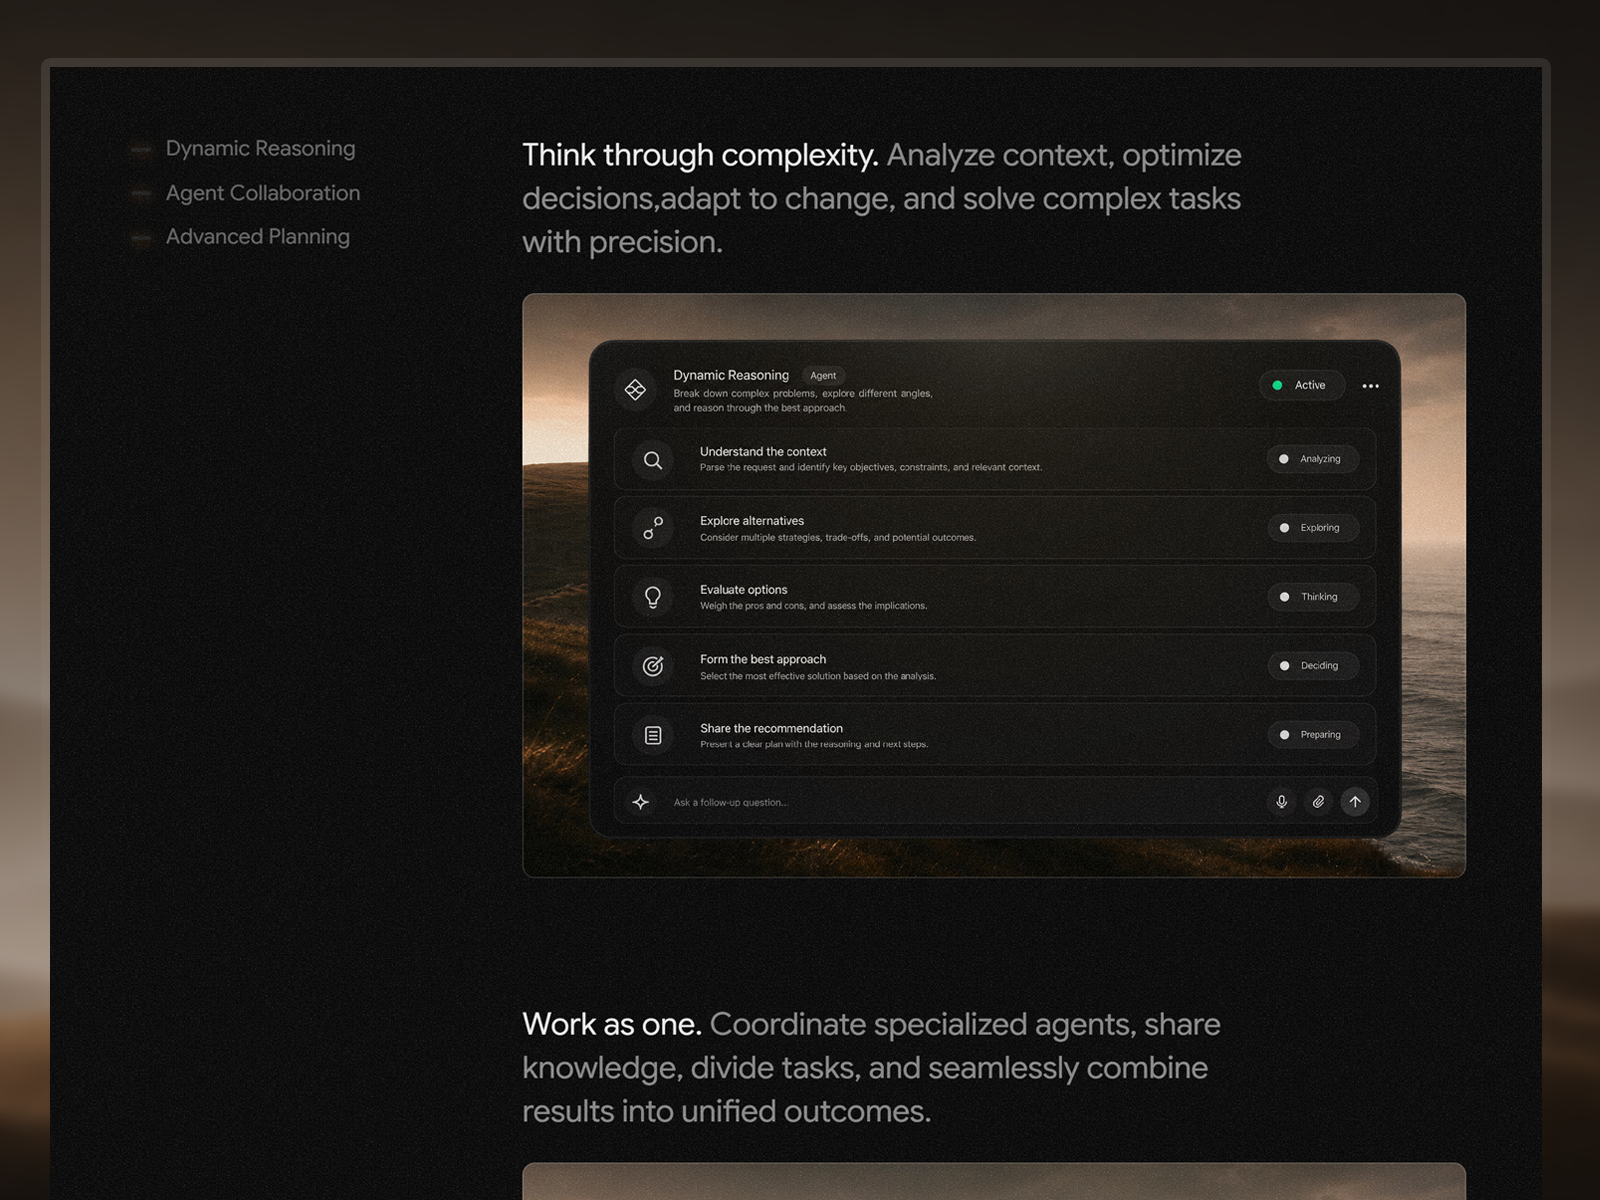Click the sparkle icon in the prompt bar

tap(641, 802)
